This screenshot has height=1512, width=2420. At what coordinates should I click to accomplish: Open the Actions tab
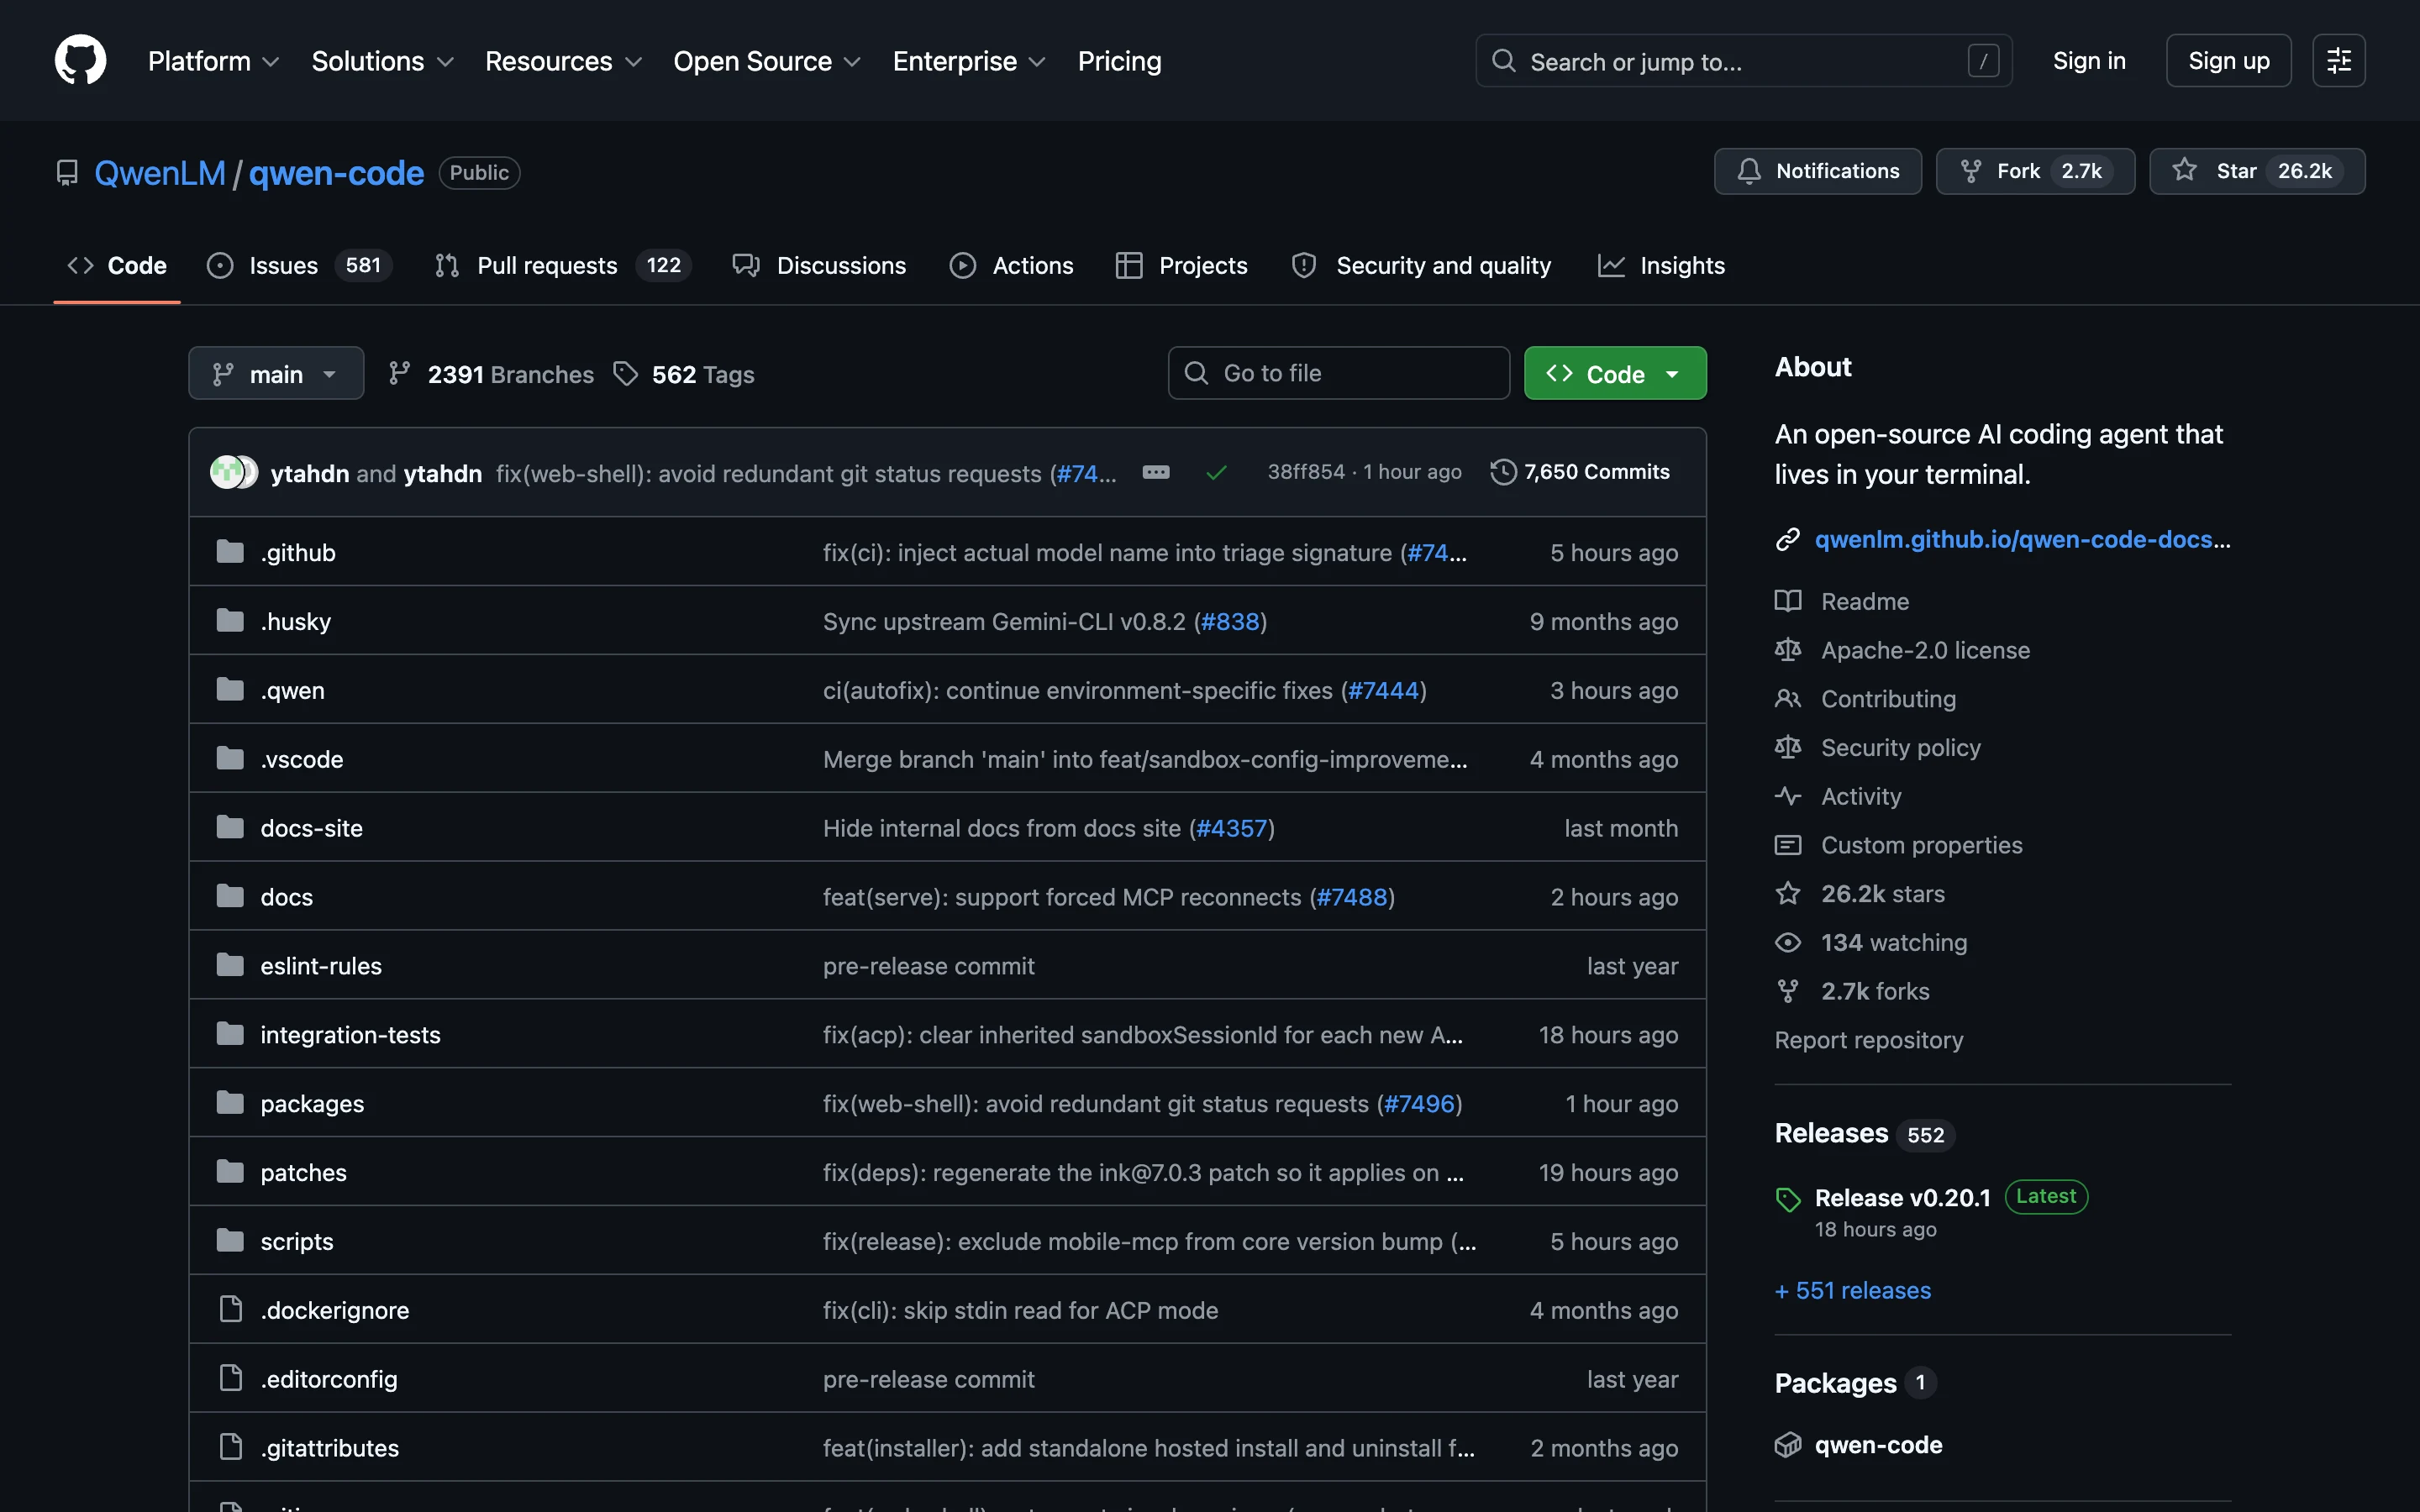tap(1011, 265)
